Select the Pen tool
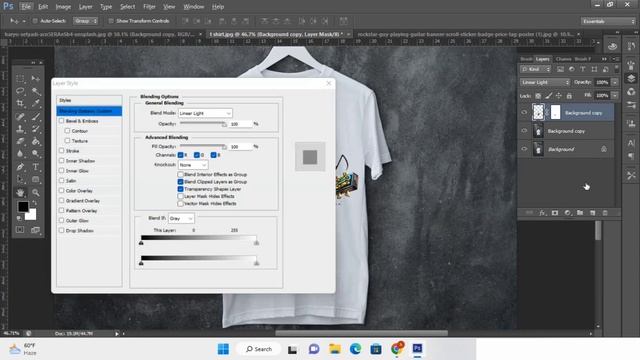This screenshot has height=360, width=640. click(x=20, y=167)
